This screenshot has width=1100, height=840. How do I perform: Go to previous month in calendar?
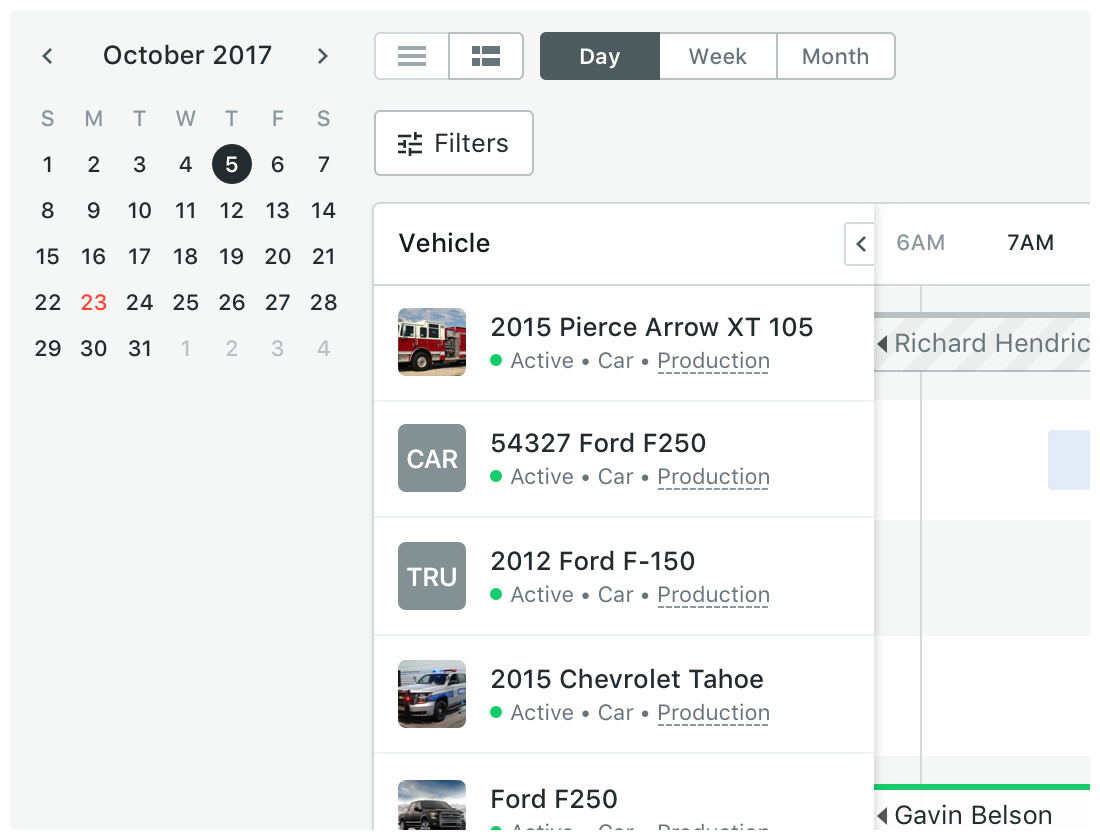click(48, 56)
